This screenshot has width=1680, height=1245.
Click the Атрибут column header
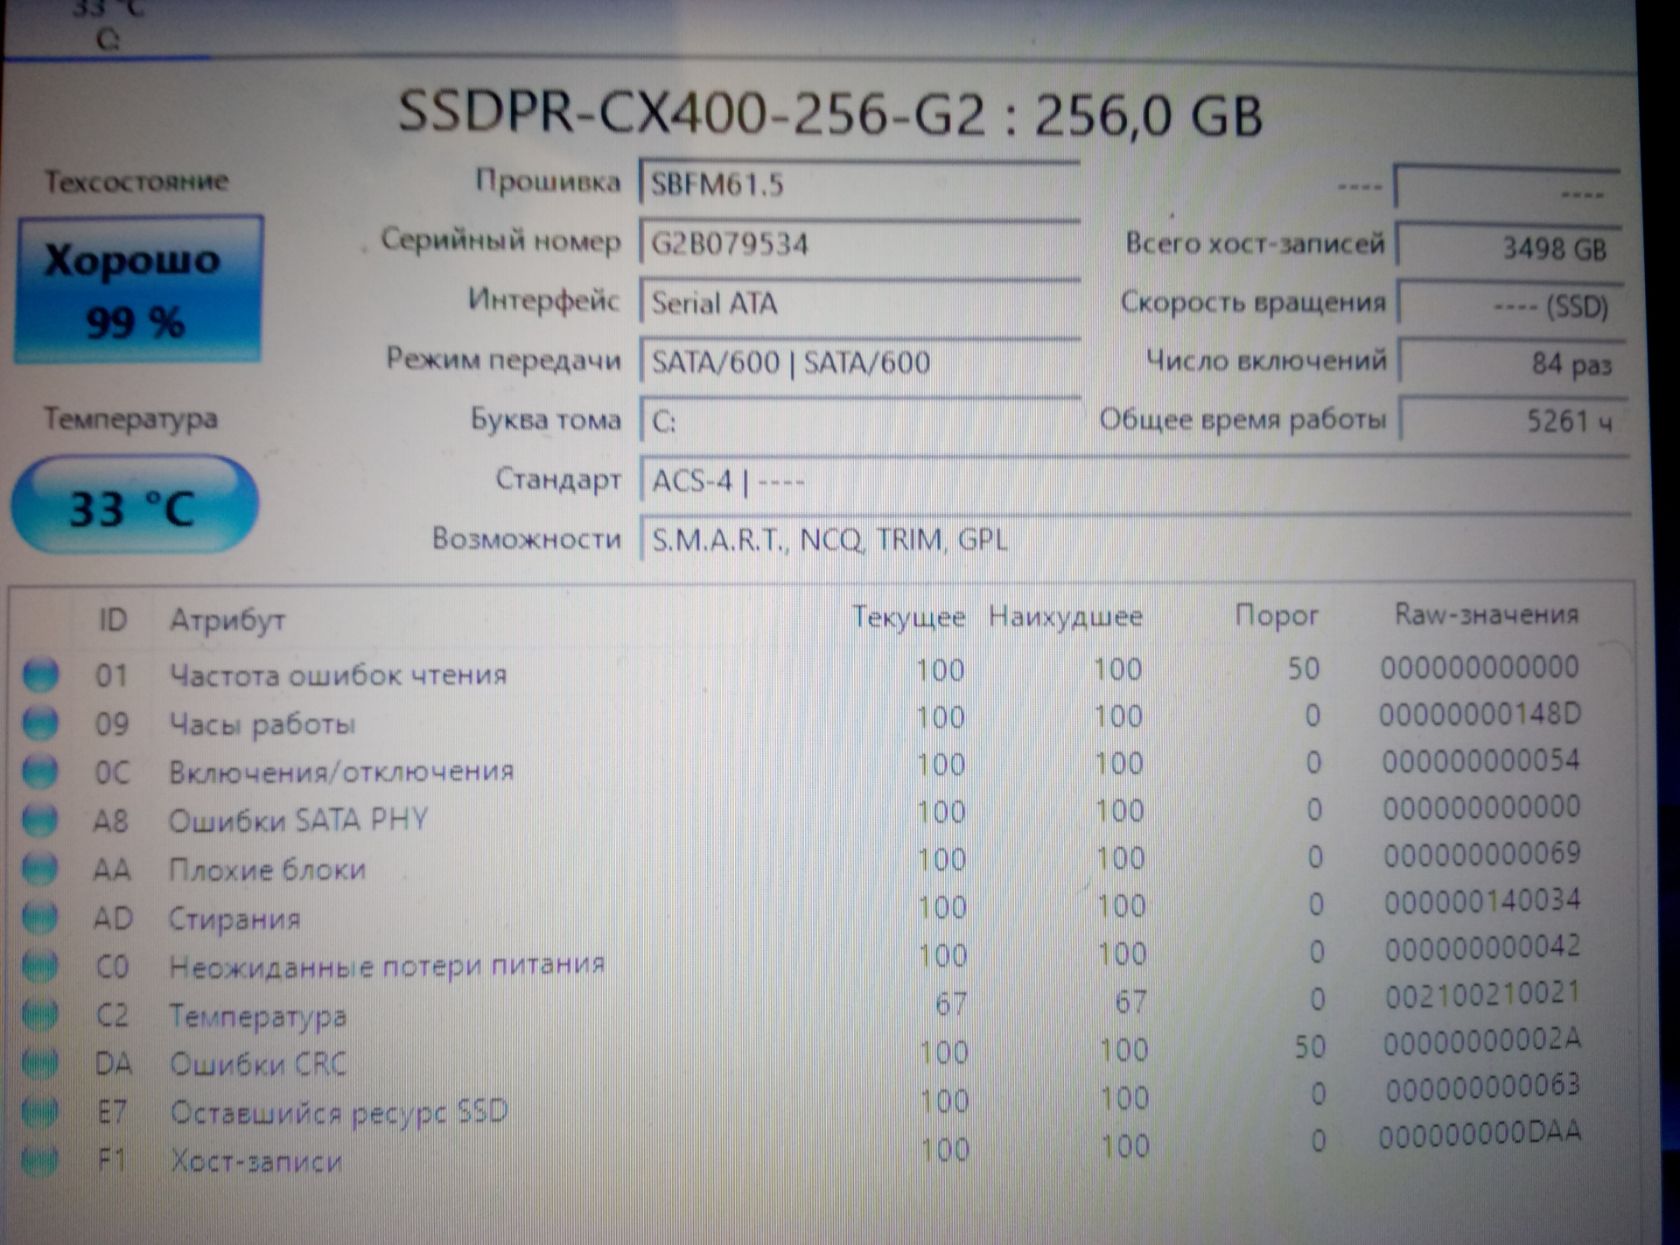pyautogui.click(x=227, y=620)
